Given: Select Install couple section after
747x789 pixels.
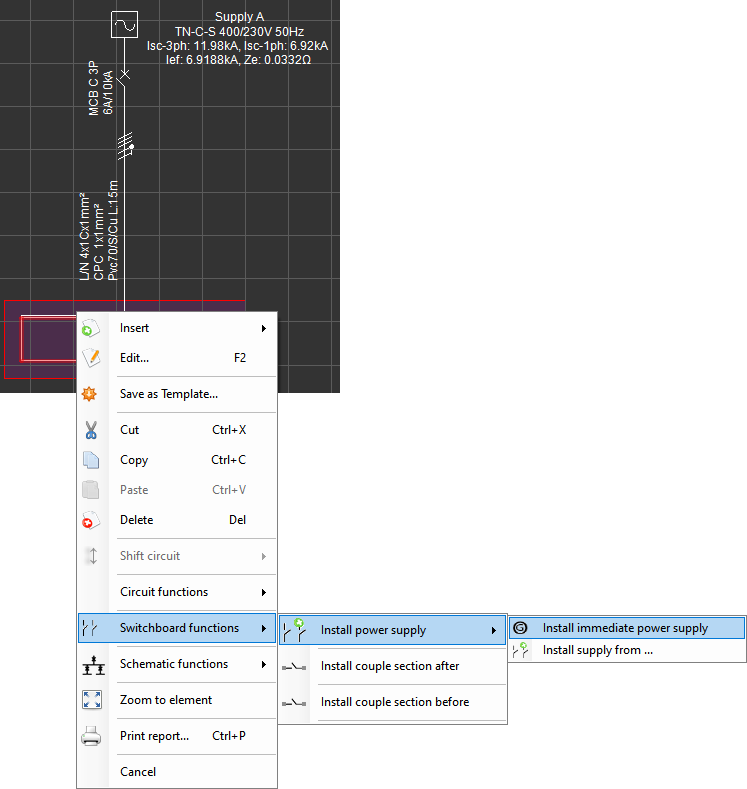Looking at the screenshot, I should coord(392,666).
